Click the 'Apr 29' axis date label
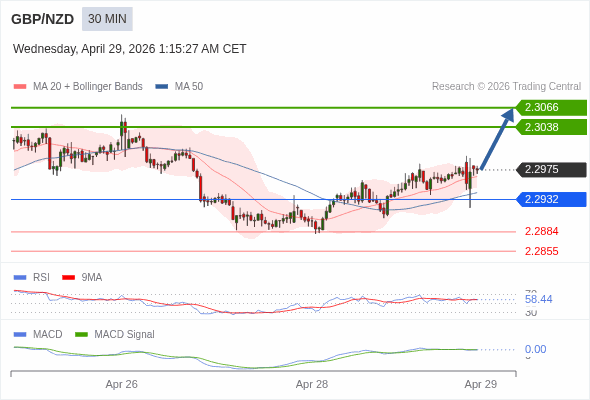 [481, 384]
